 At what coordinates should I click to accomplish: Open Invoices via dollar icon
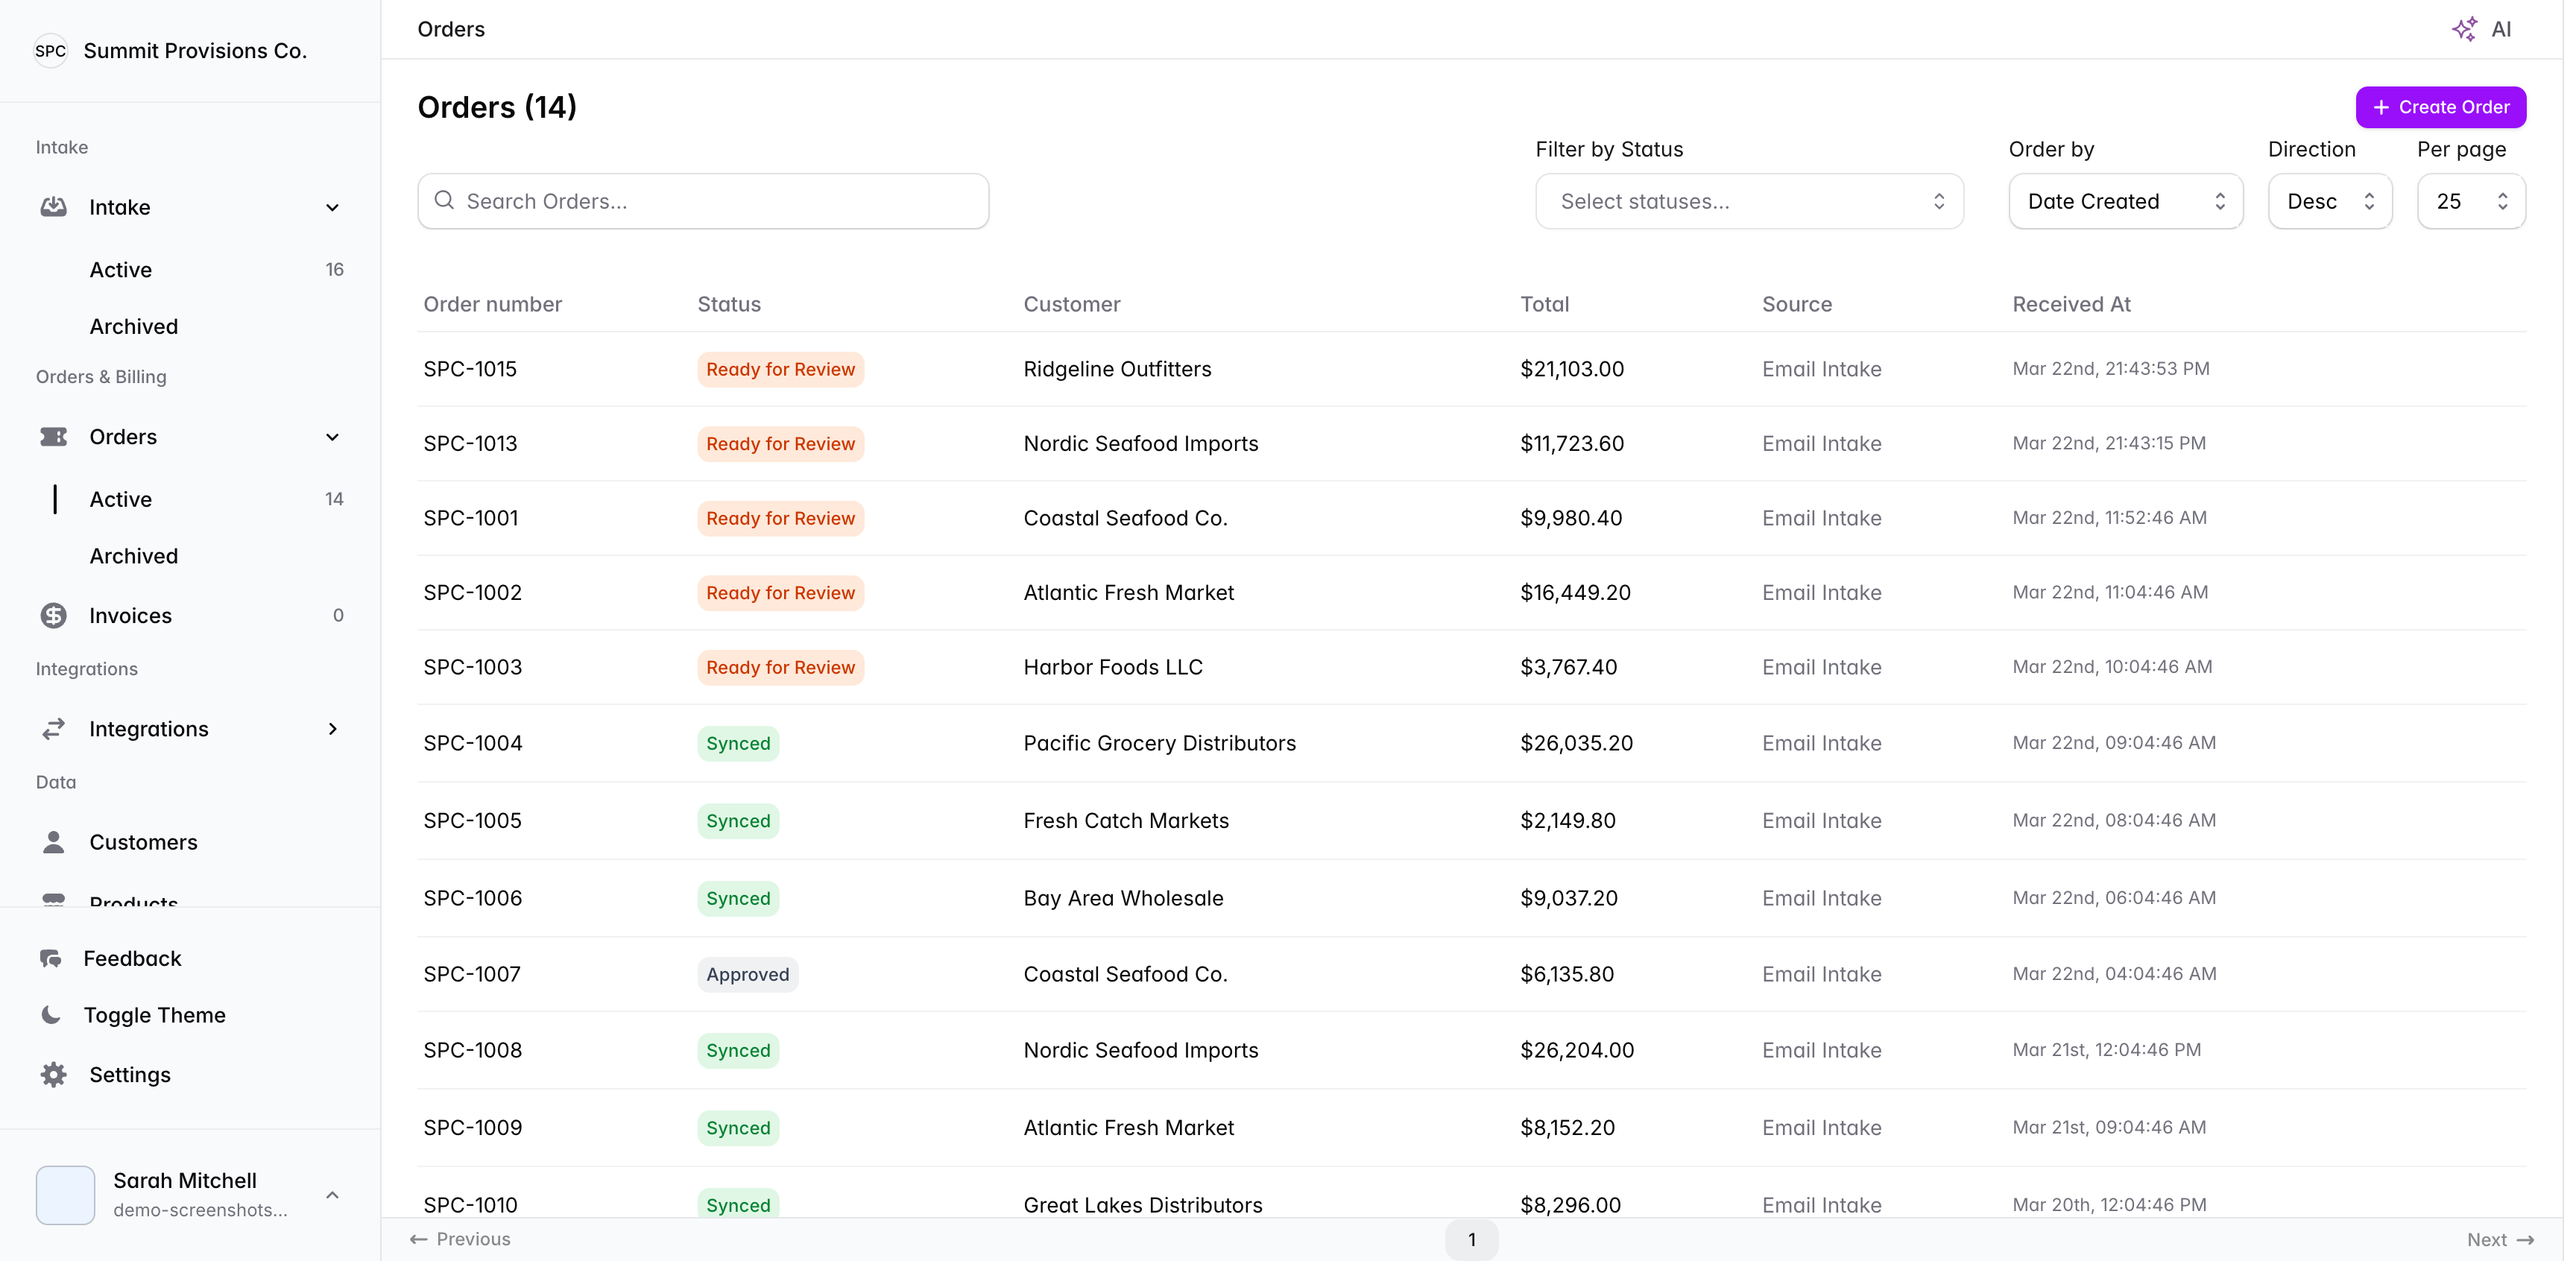pyautogui.click(x=53, y=616)
